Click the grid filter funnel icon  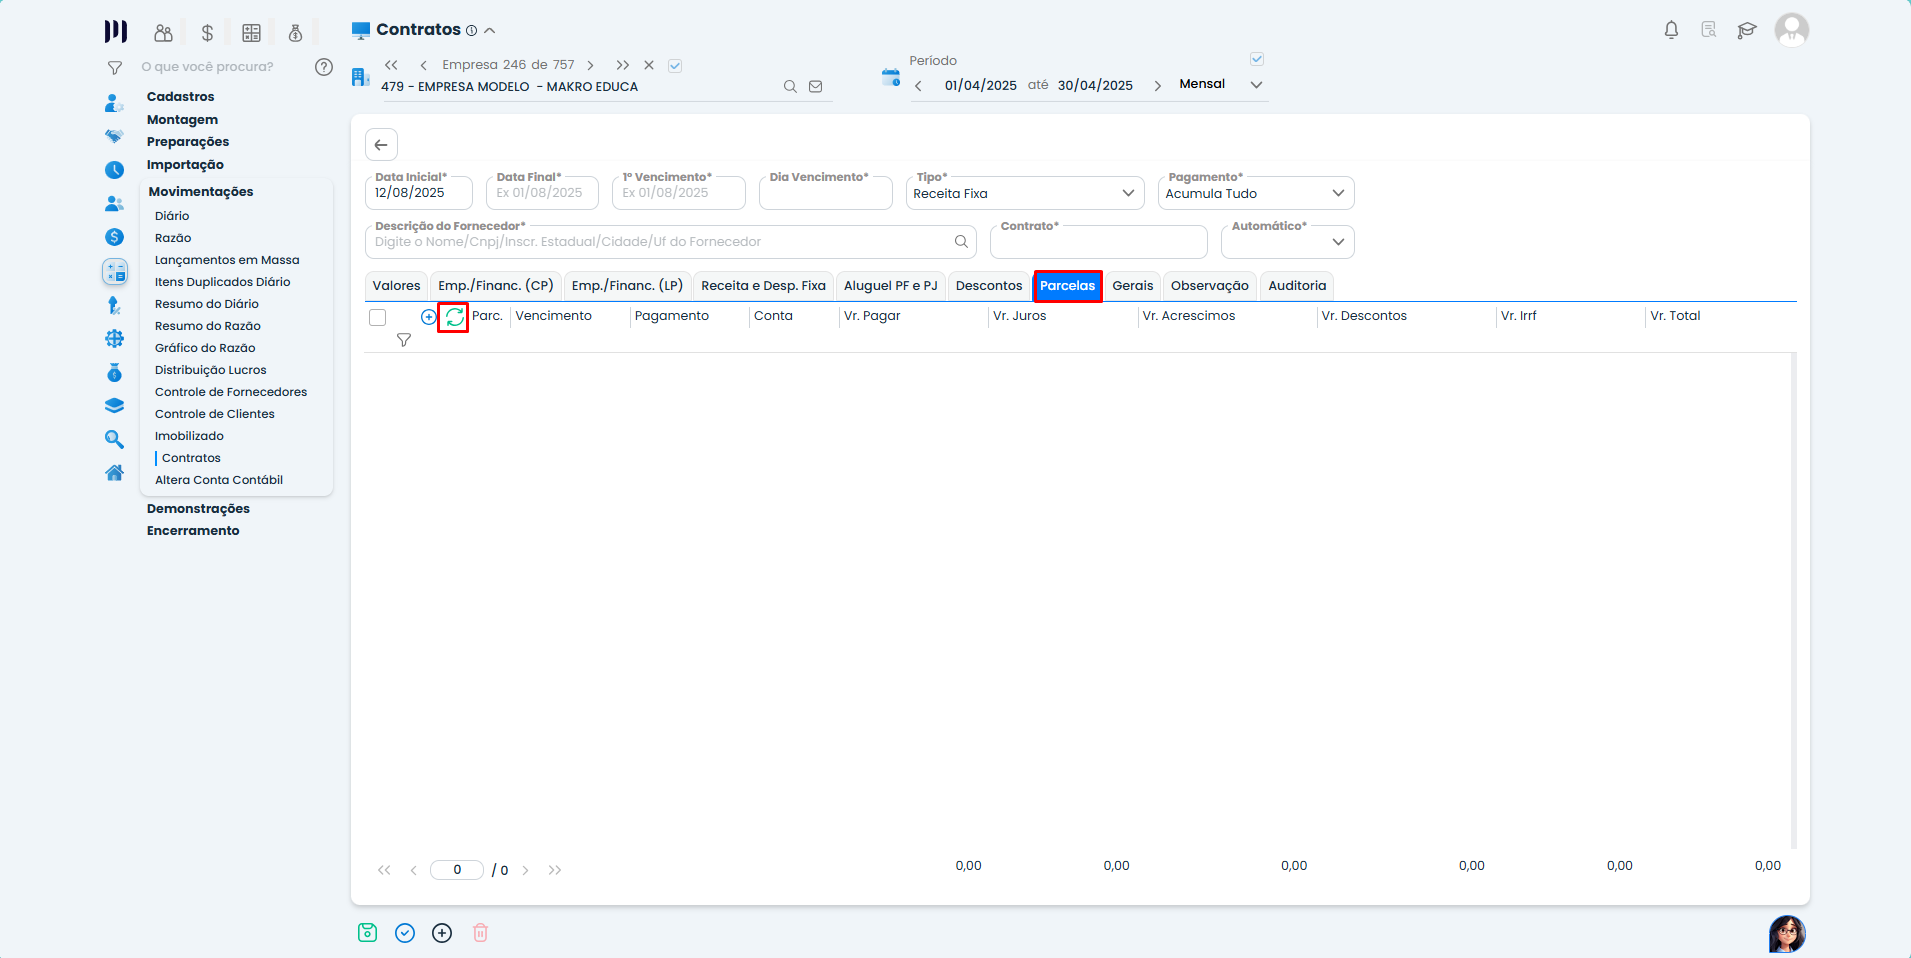pyautogui.click(x=404, y=341)
